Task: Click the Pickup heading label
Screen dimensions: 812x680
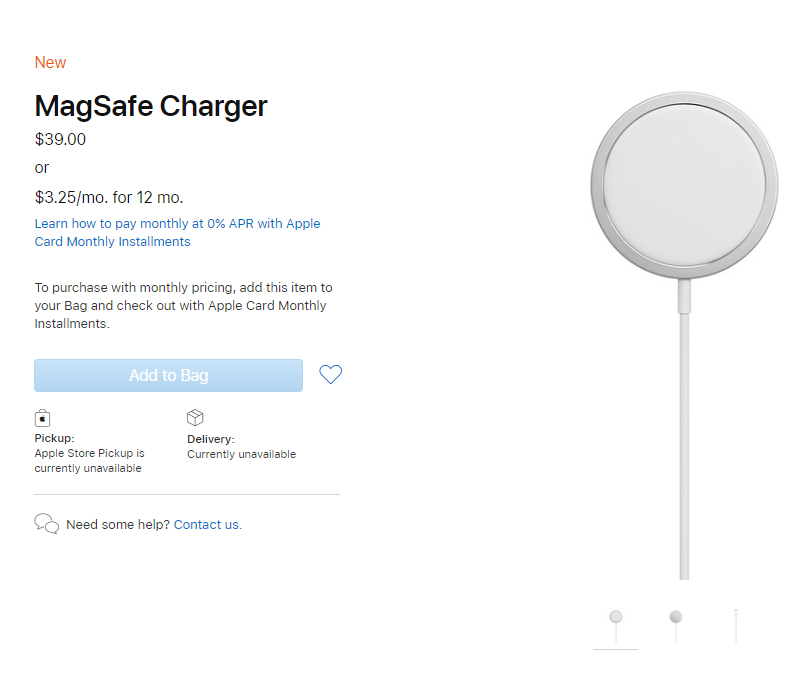Action: pyautogui.click(x=54, y=438)
